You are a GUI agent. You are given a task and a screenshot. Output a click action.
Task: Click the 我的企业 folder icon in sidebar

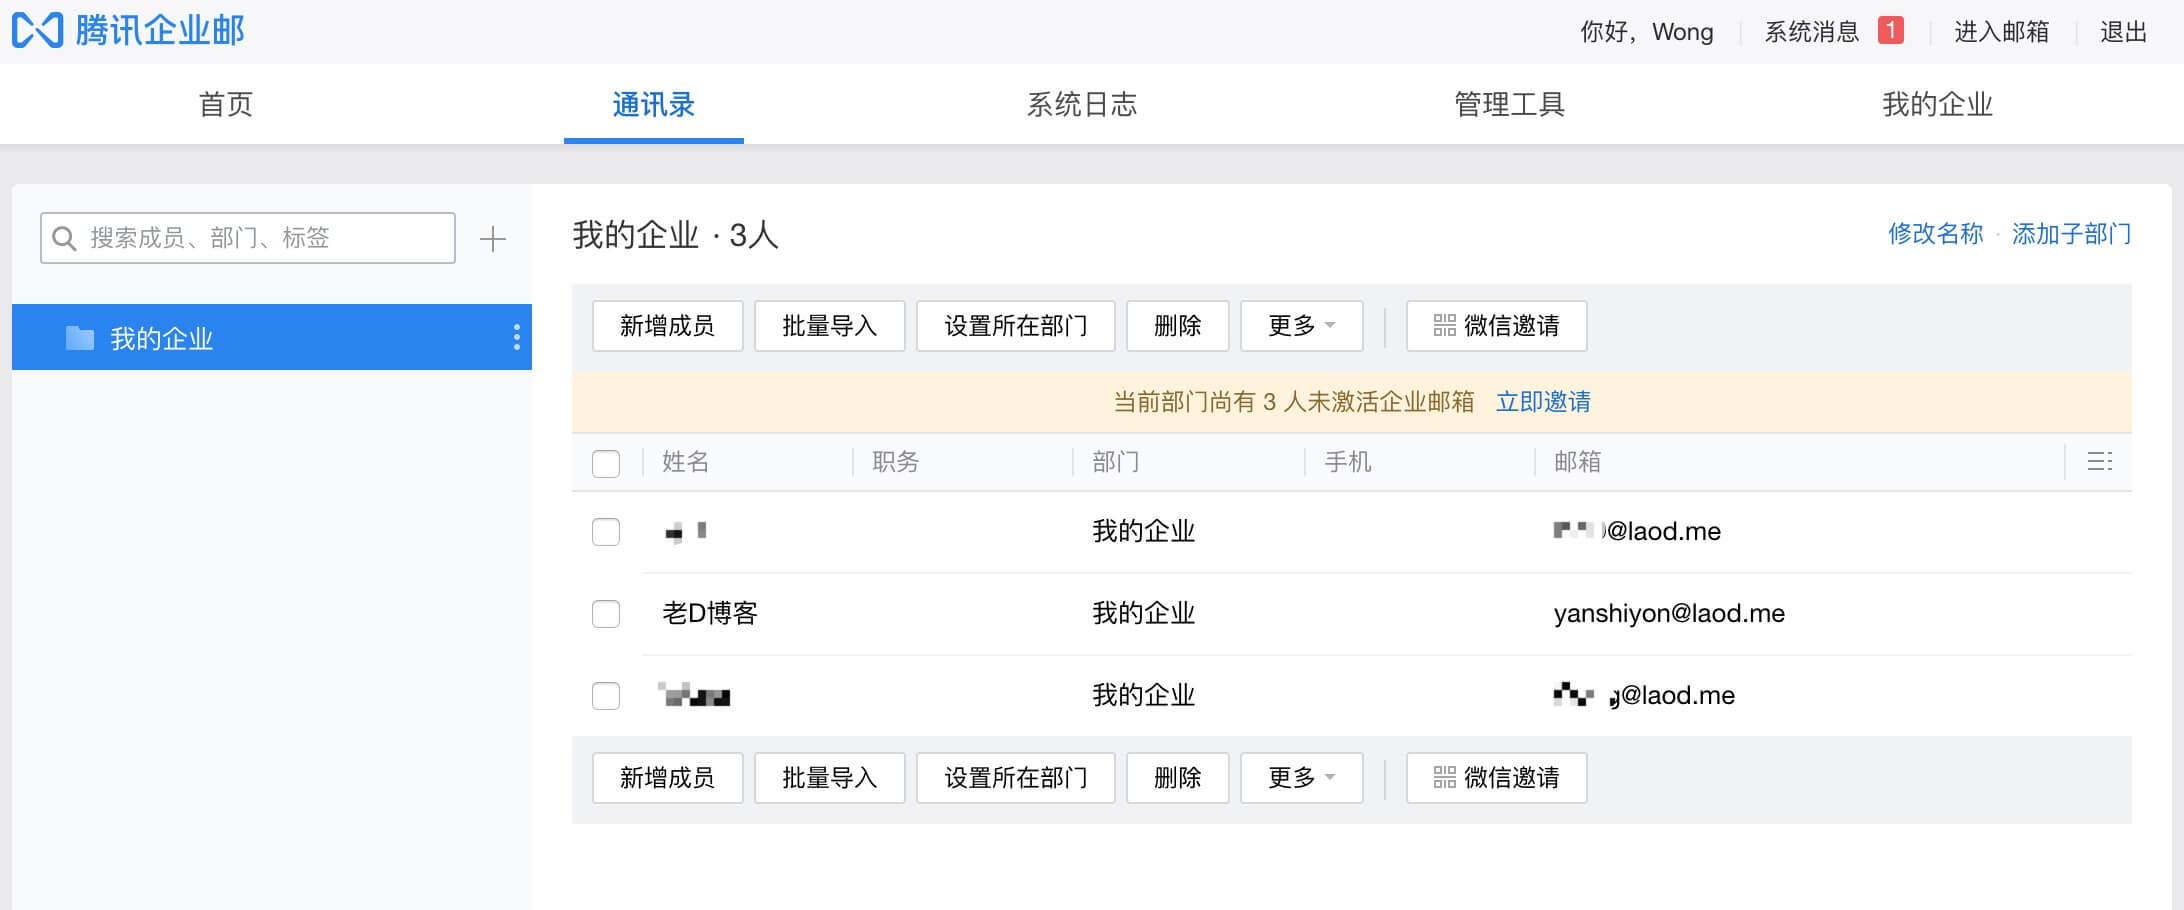80,338
